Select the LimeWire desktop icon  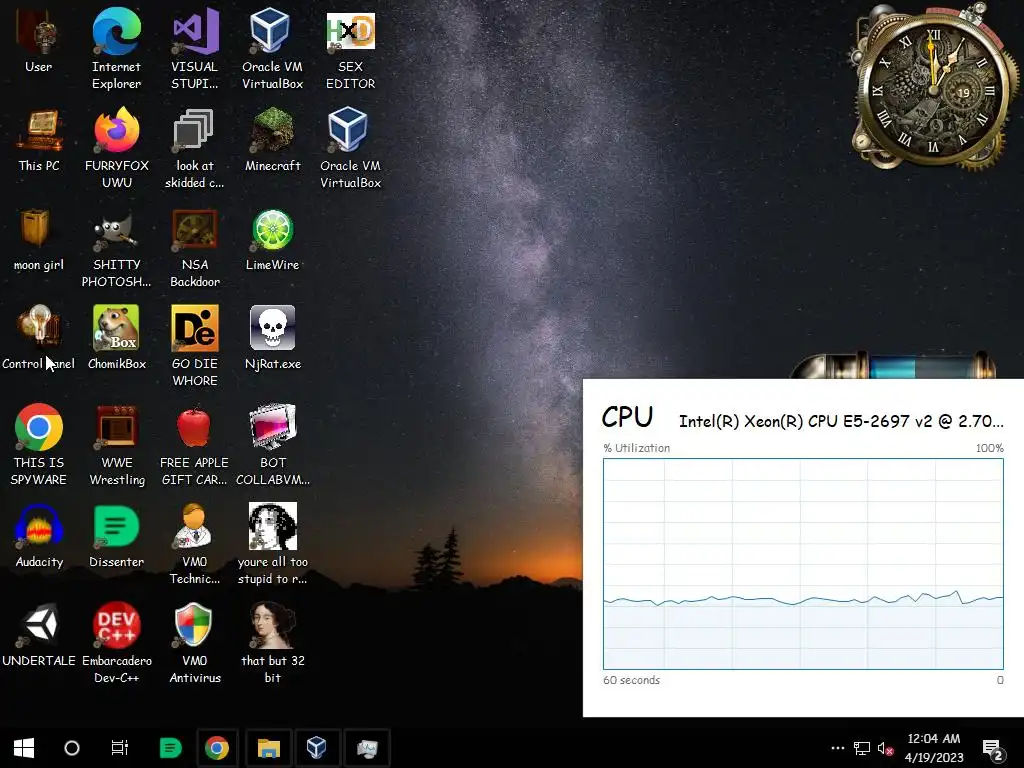tap(272, 240)
